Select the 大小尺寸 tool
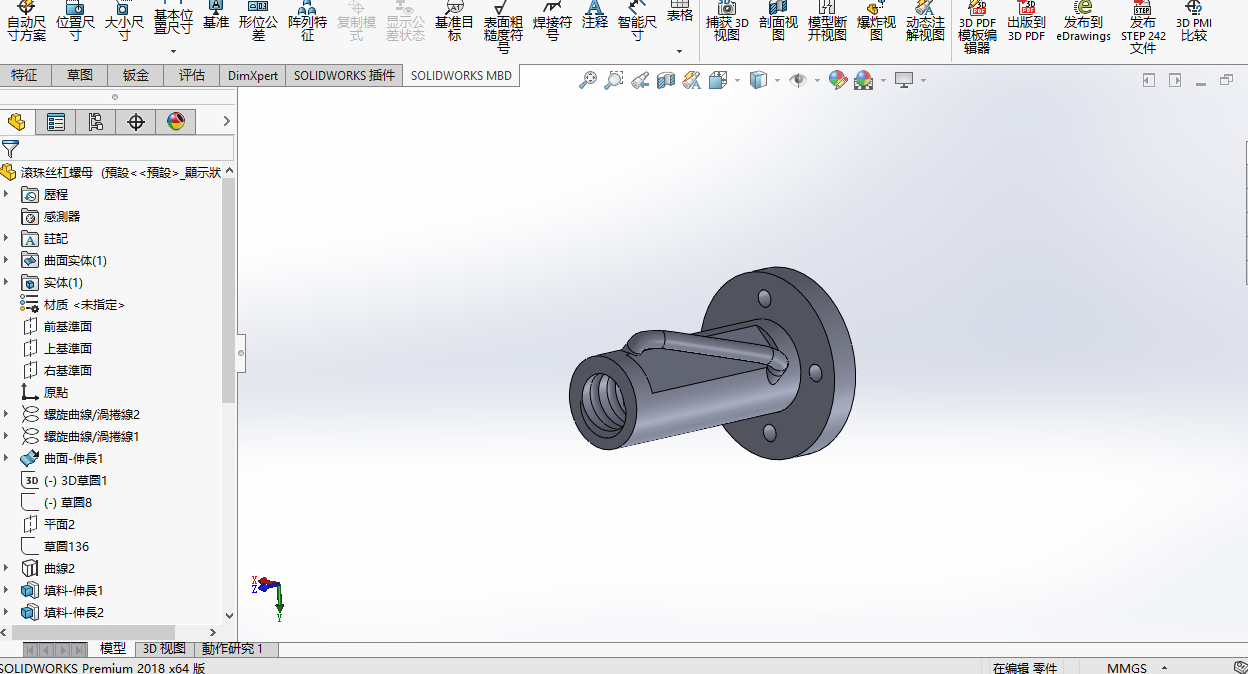The image size is (1248, 674). [x=124, y=21]
